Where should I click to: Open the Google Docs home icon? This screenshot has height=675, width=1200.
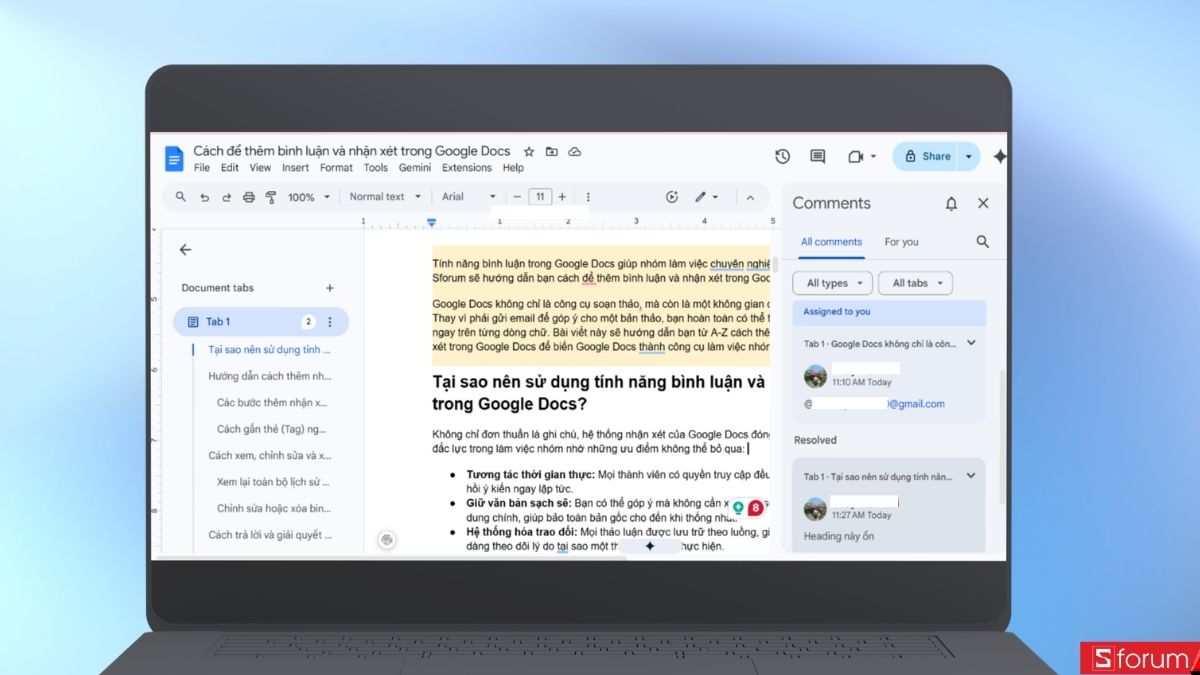point(174,158)
